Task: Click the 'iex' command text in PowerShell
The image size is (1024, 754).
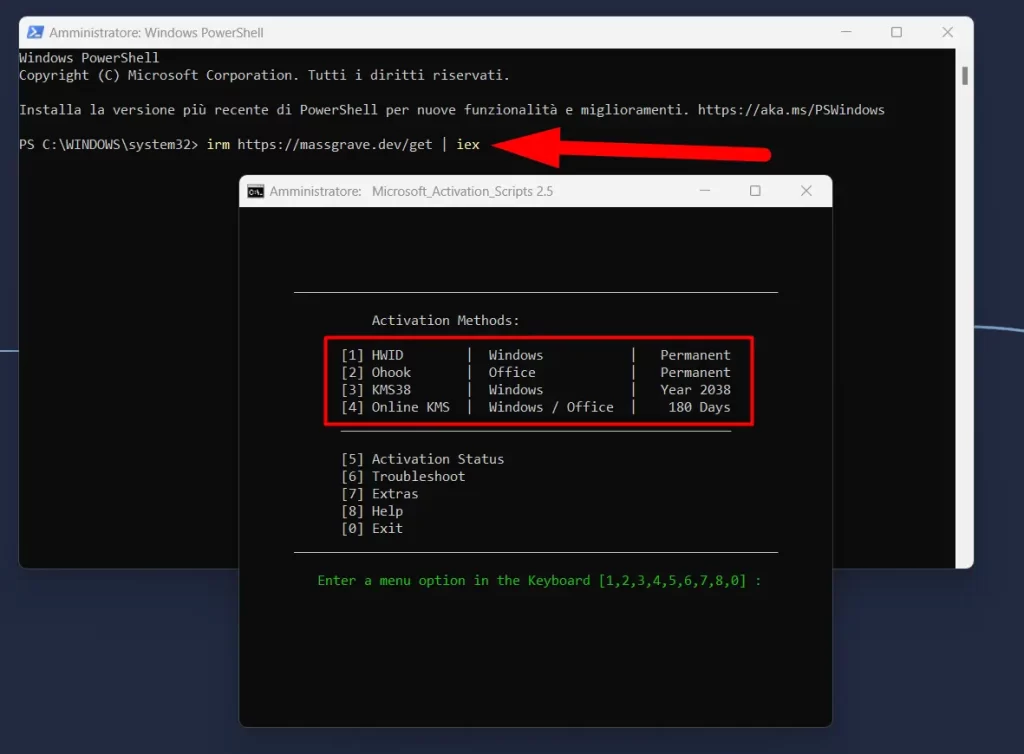Action: [468, 144]
